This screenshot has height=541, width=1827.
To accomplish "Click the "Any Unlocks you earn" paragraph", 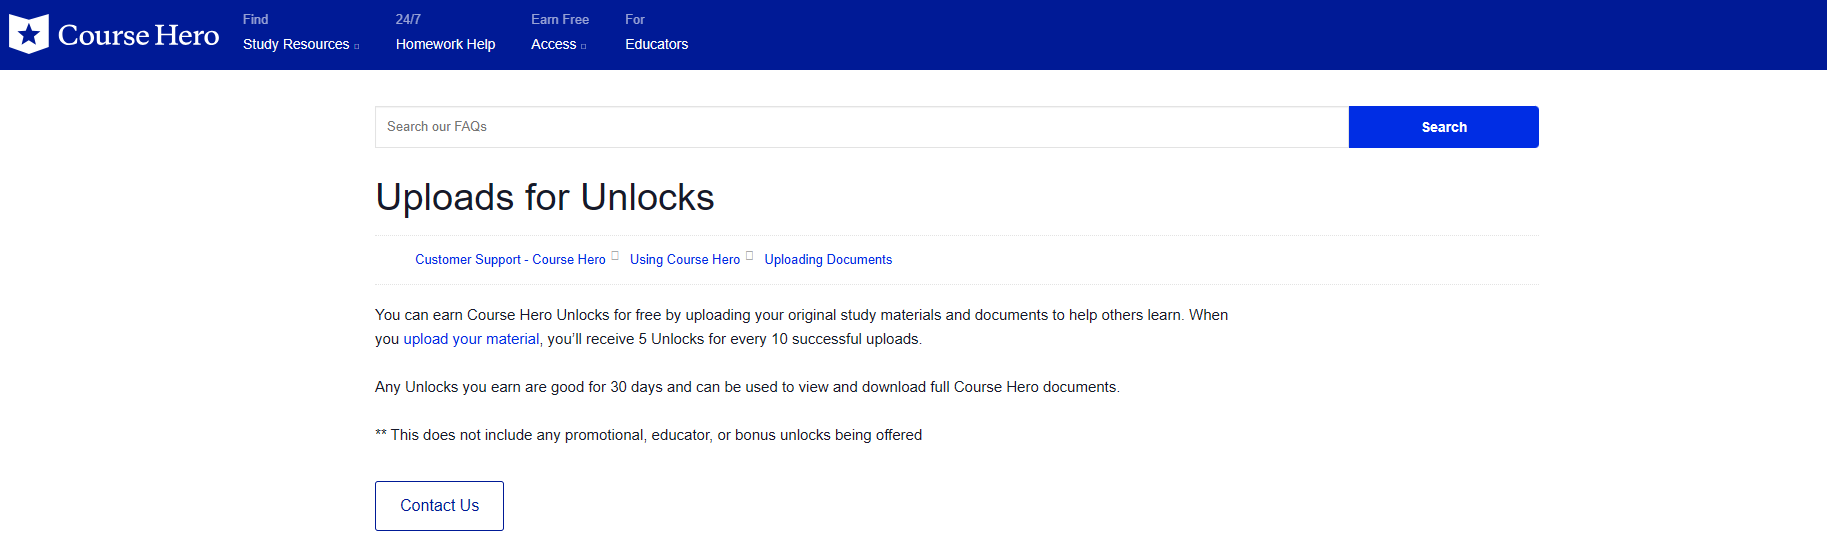I will (x=747, y=387).
